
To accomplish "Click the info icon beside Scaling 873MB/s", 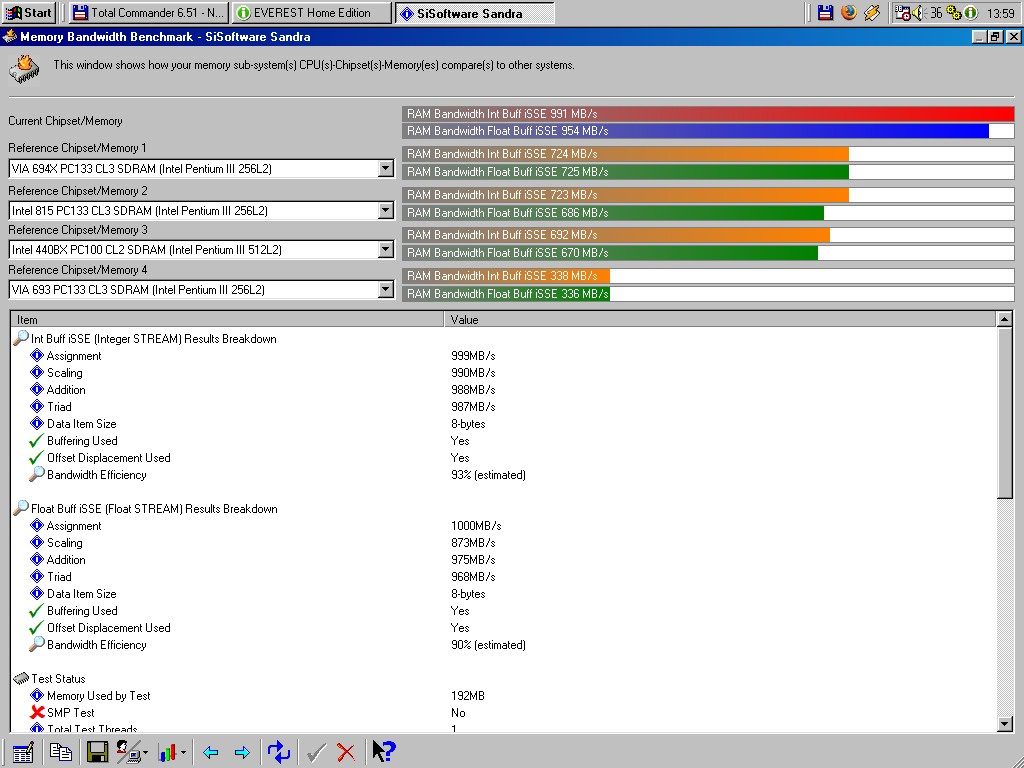I will coord(37,542).
